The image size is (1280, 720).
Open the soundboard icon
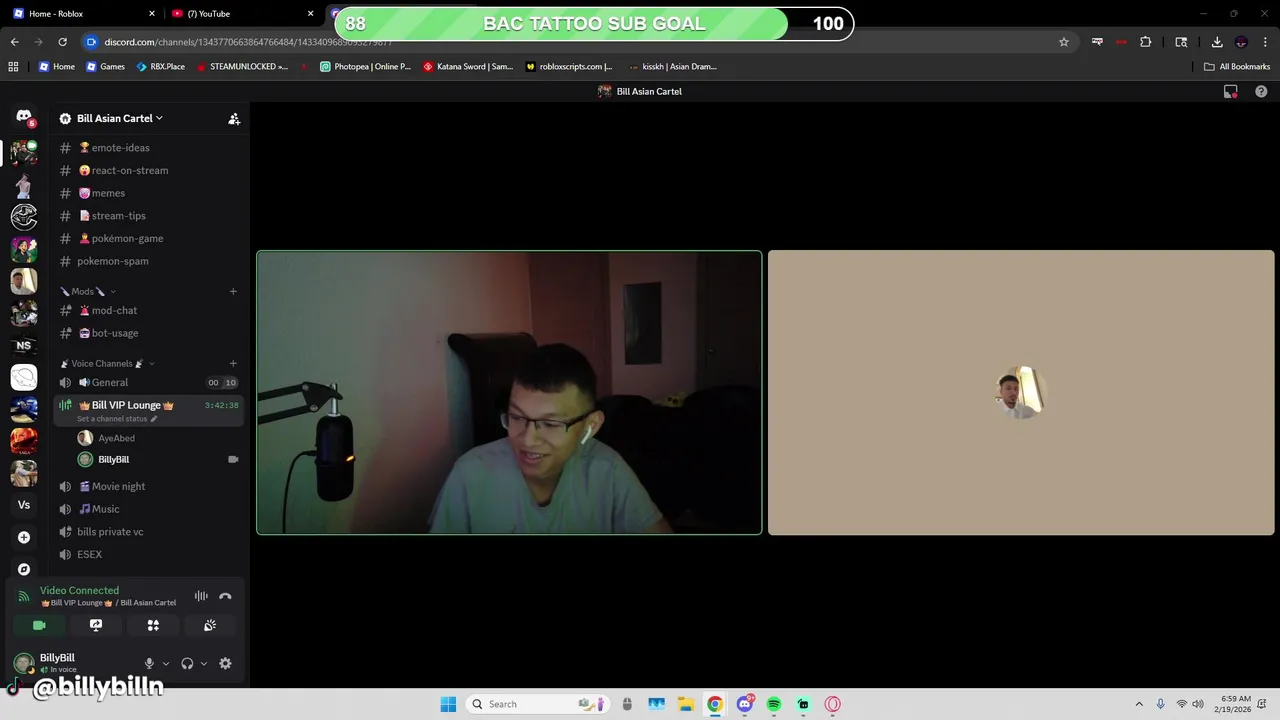pos(210,625)
